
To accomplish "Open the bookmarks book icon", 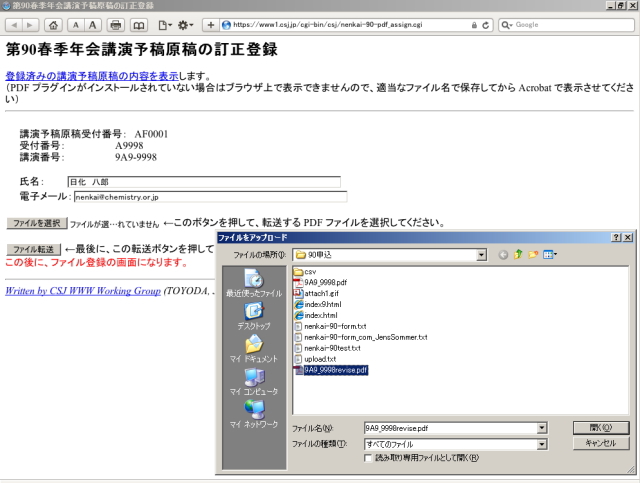I will pos(139,24).
